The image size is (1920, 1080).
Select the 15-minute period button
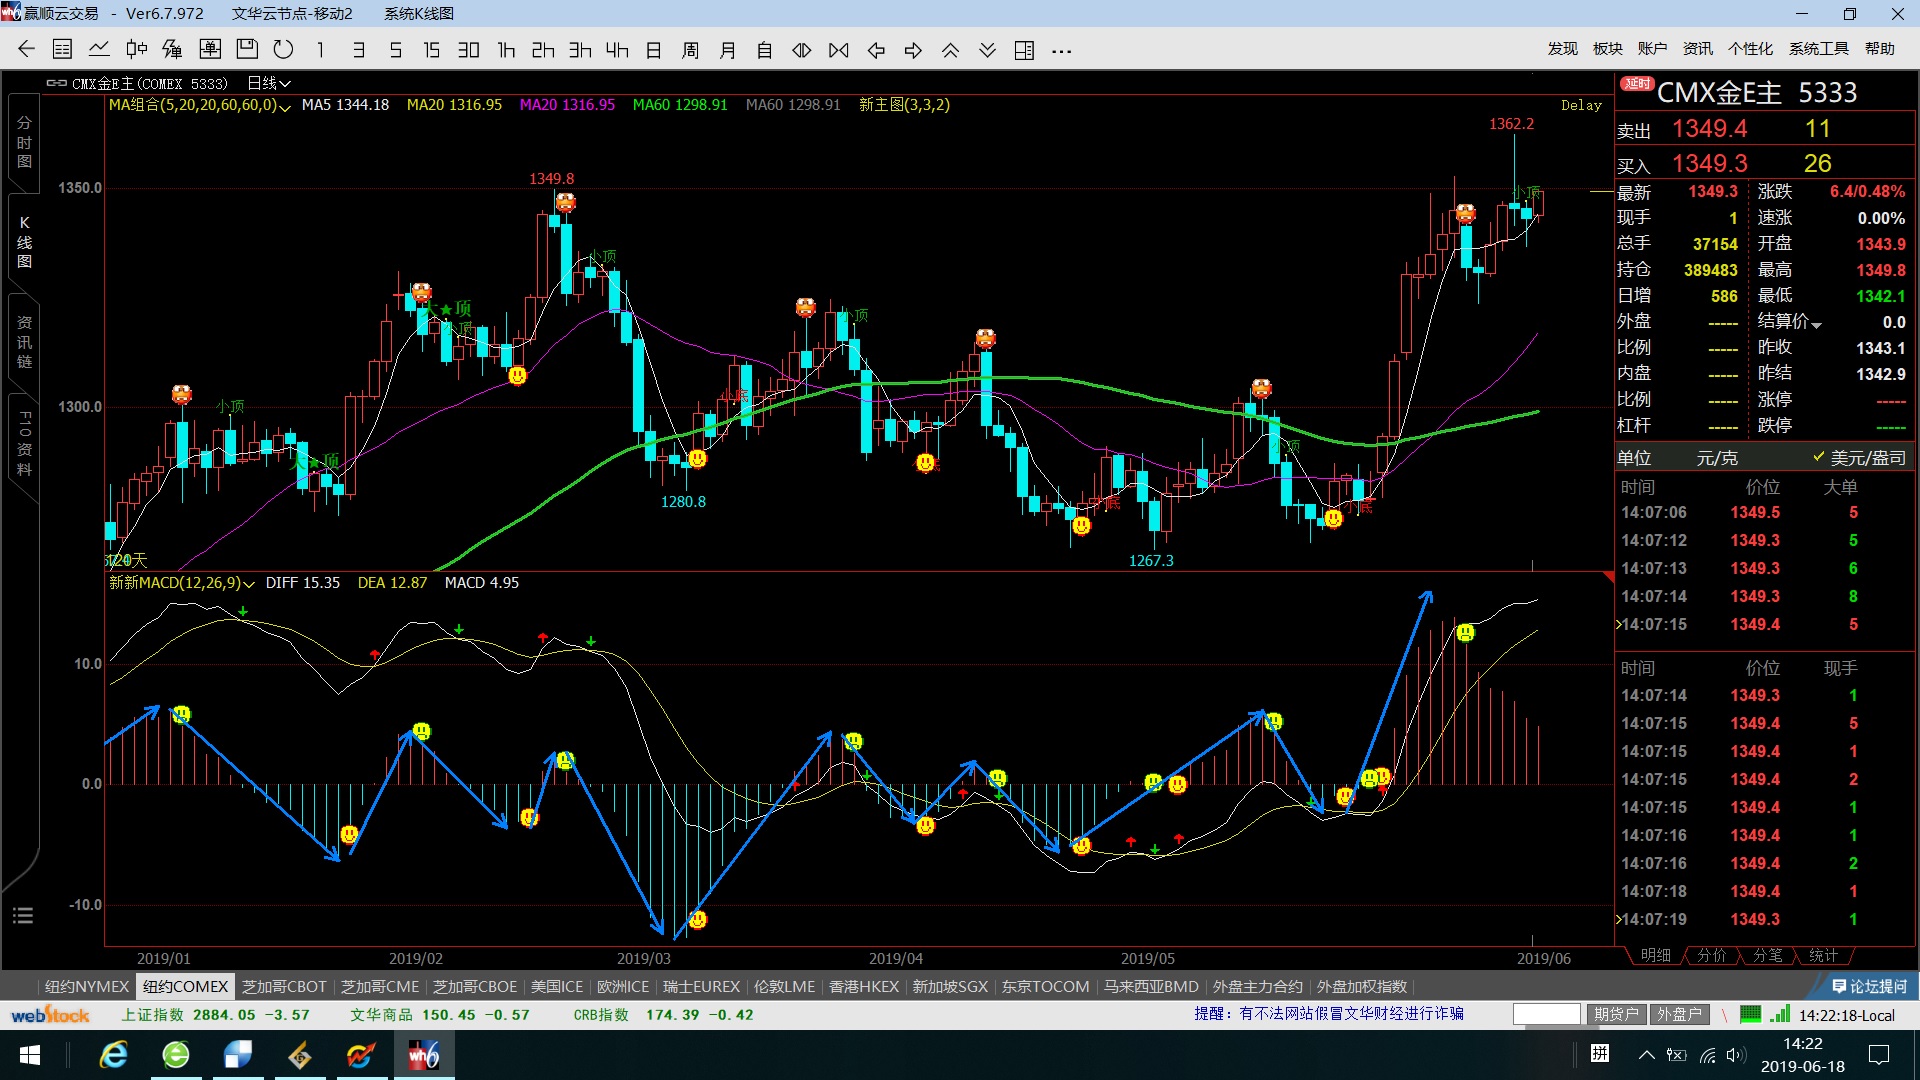click(x=431, y=50)
